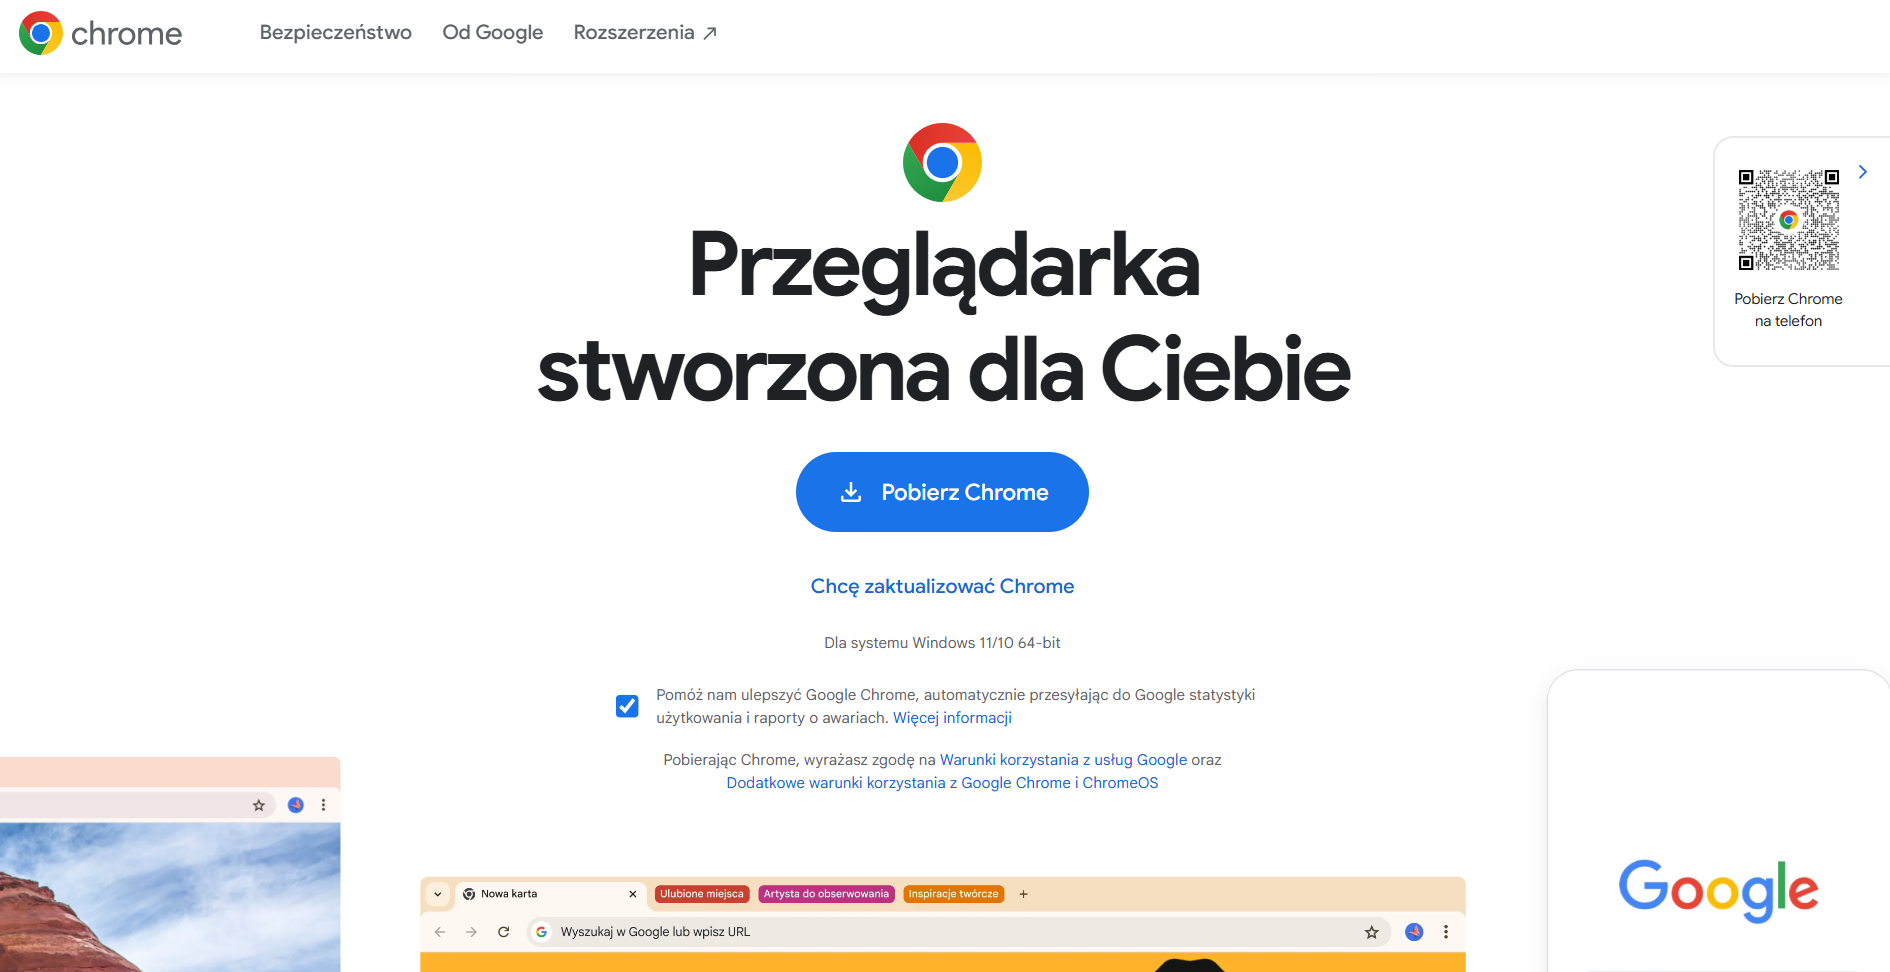Click the plus icon for a new tab
The width and height of the screenshot is (1890, 972).
tap(1023, 894)
